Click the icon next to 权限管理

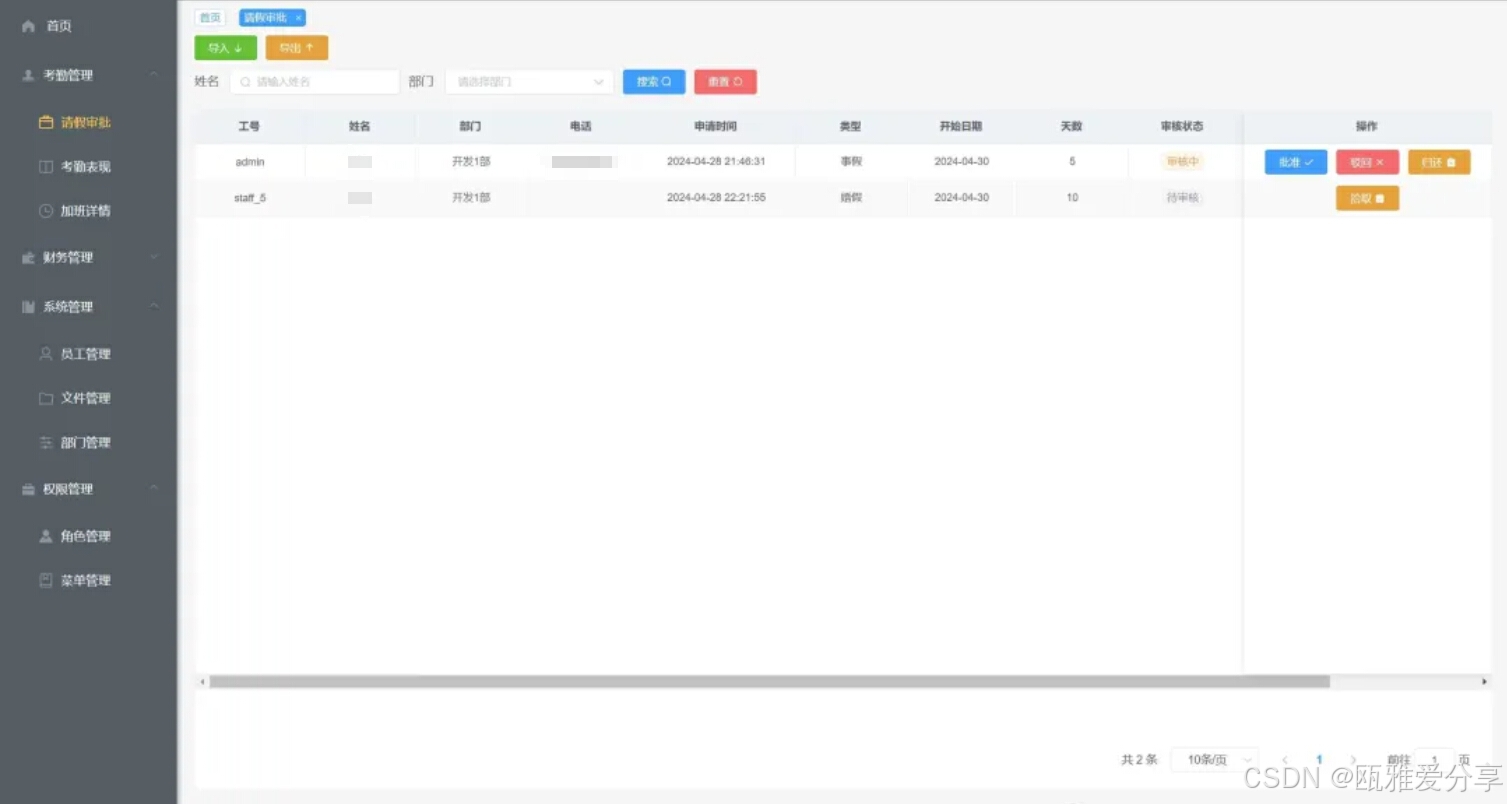click(27, 489)
